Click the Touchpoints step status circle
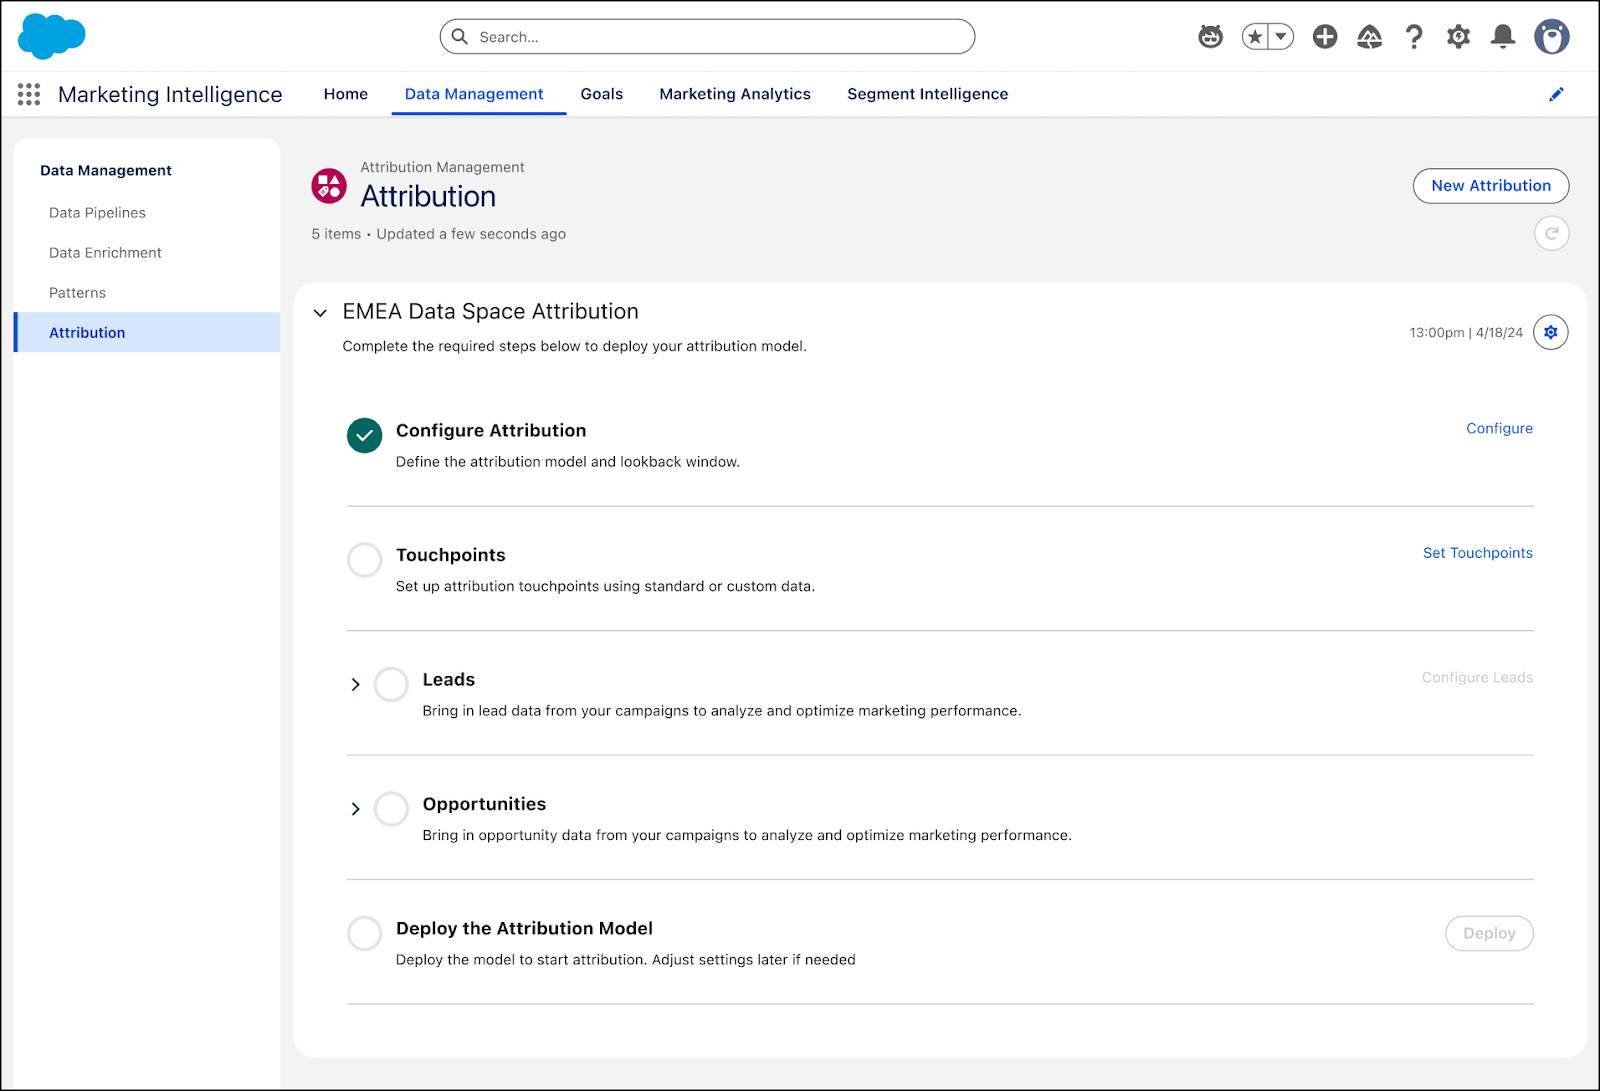 pos(364,560)
